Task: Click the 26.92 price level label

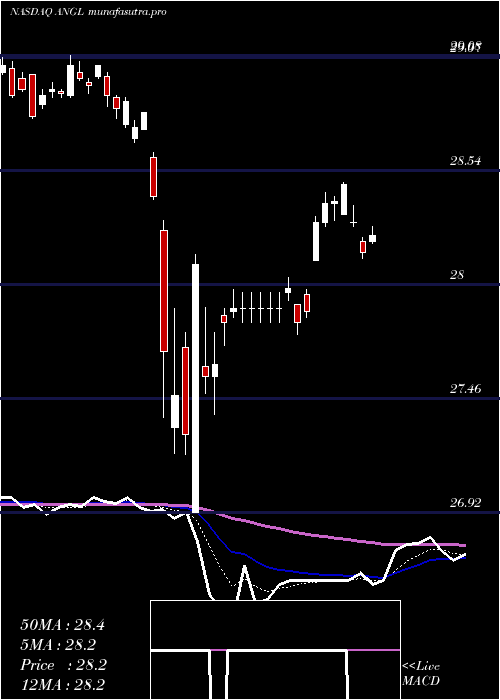Action: pyautogui.click(x=465, y=503)
